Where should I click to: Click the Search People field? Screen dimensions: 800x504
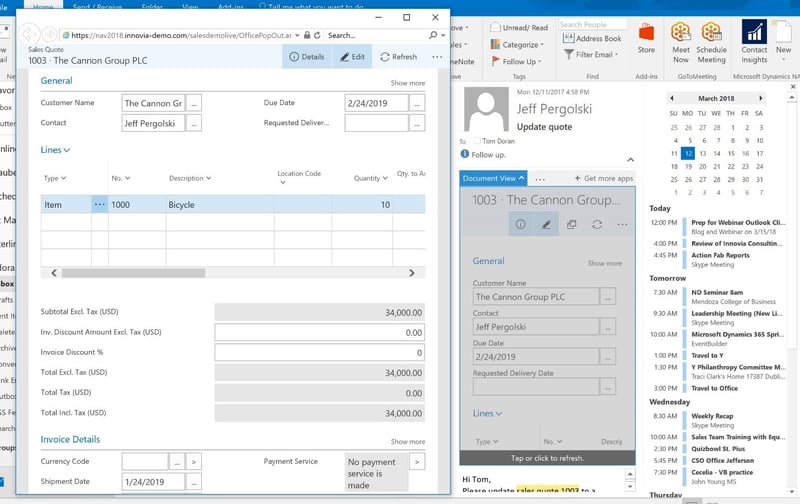[x=592, y=24]
